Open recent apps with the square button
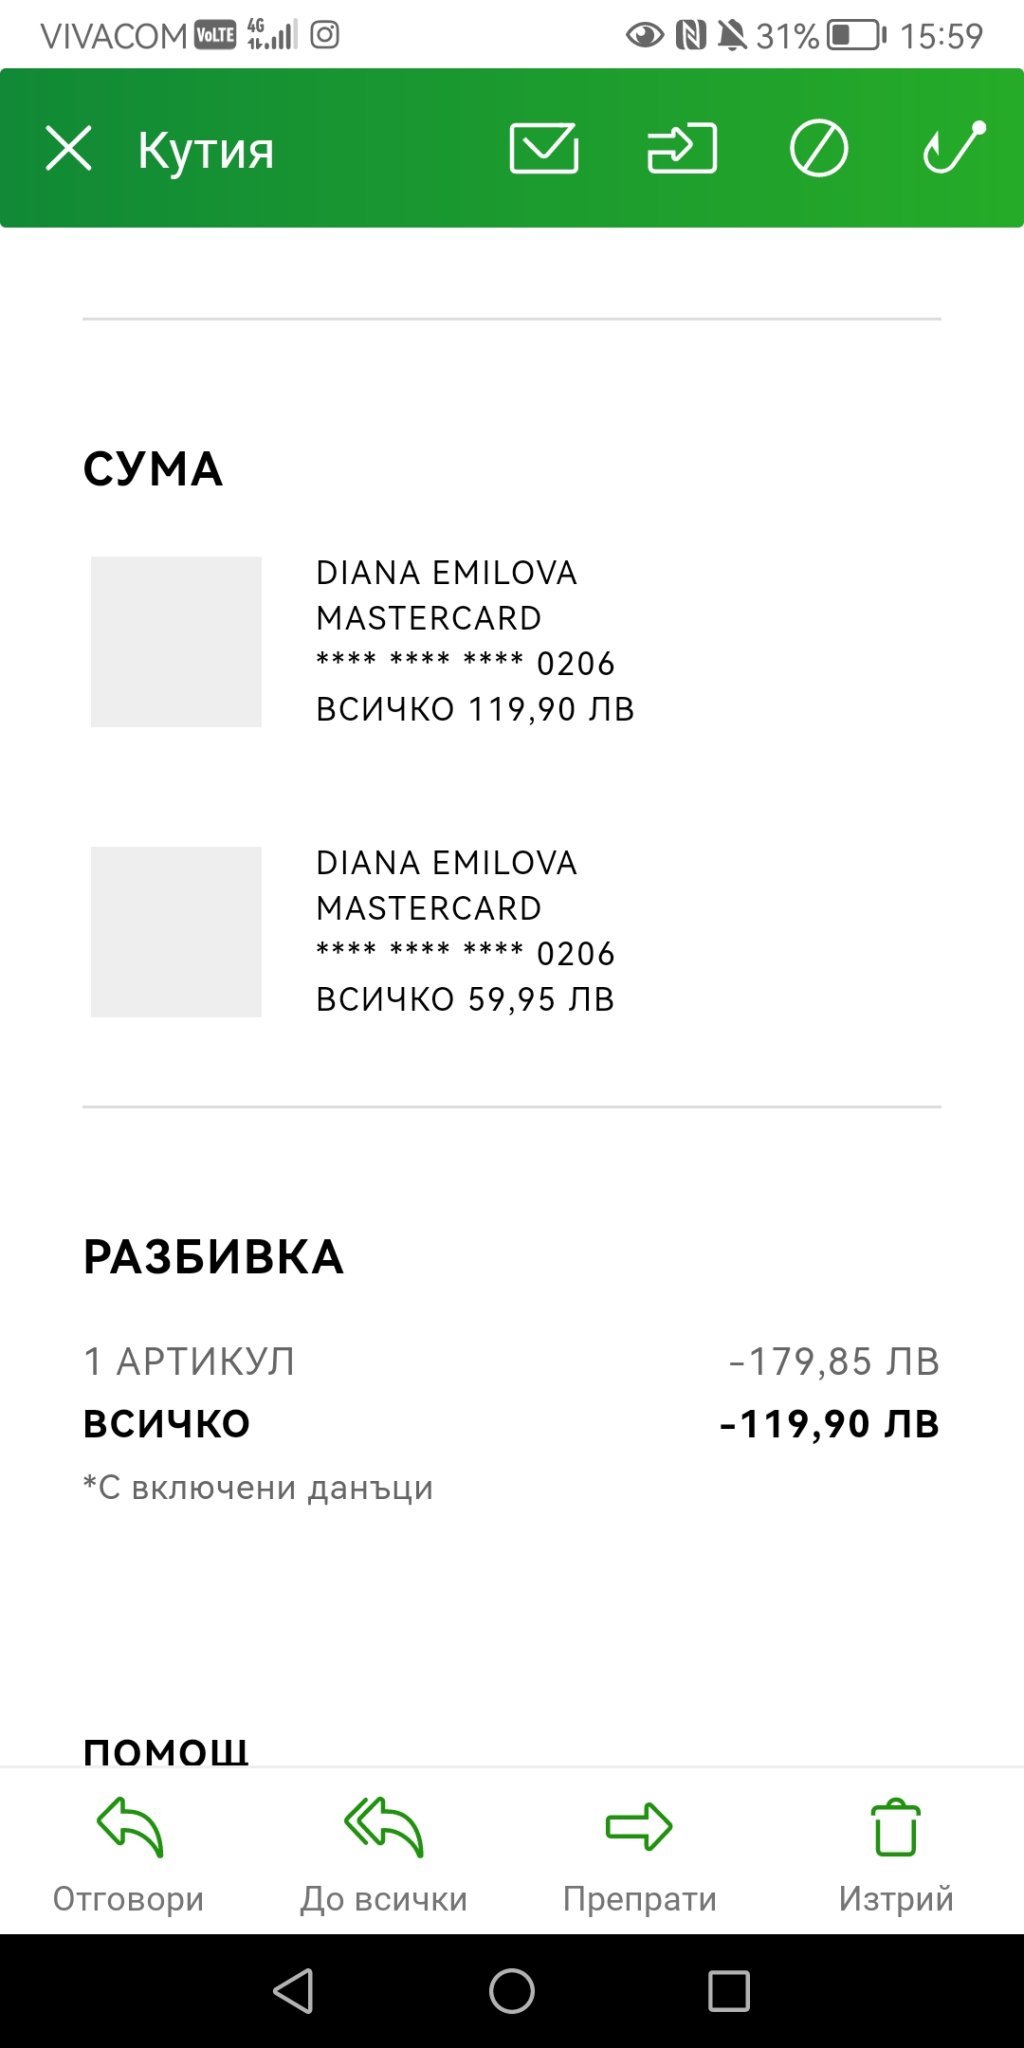Screen dimensions: 1024x2048 729,1991
